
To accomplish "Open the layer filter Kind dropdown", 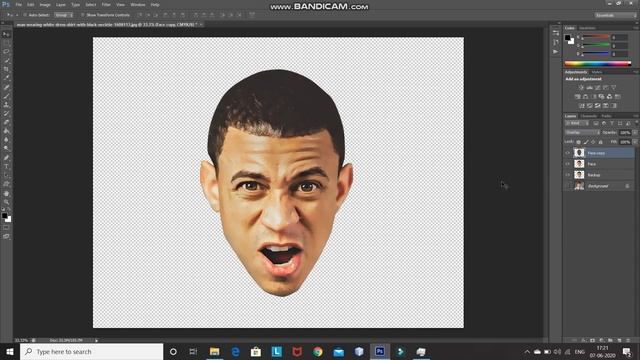I will (577, 123).
